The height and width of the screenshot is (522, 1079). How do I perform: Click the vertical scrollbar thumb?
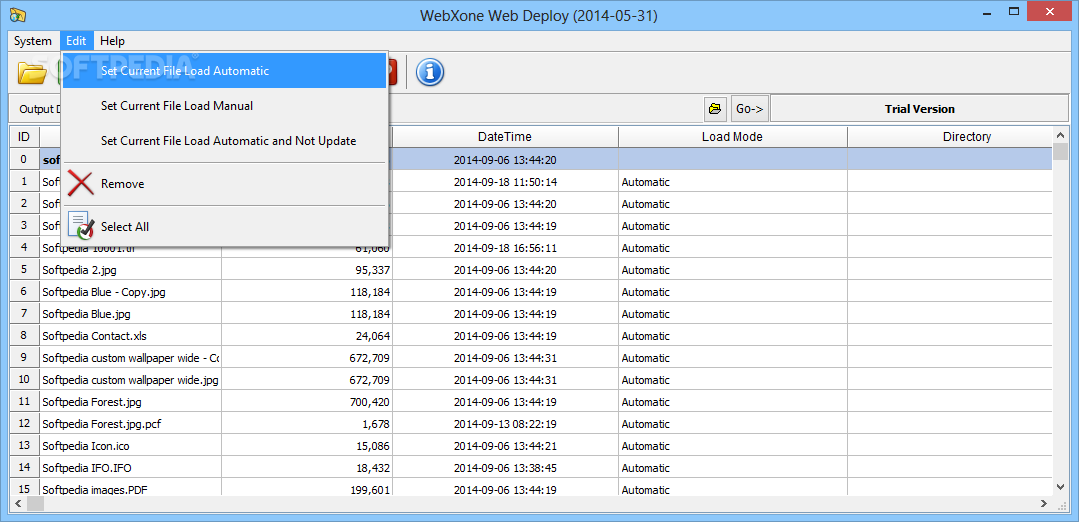pos(1060,151)
